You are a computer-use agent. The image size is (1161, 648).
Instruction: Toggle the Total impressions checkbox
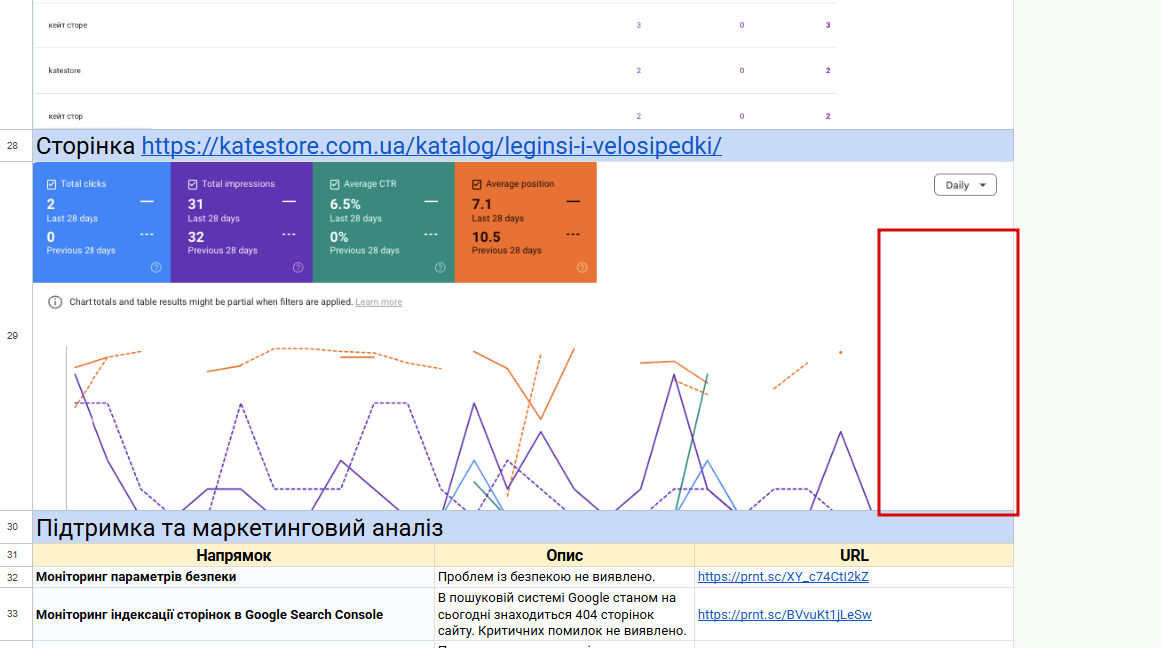pyautogui.click(x=193, y=184)
